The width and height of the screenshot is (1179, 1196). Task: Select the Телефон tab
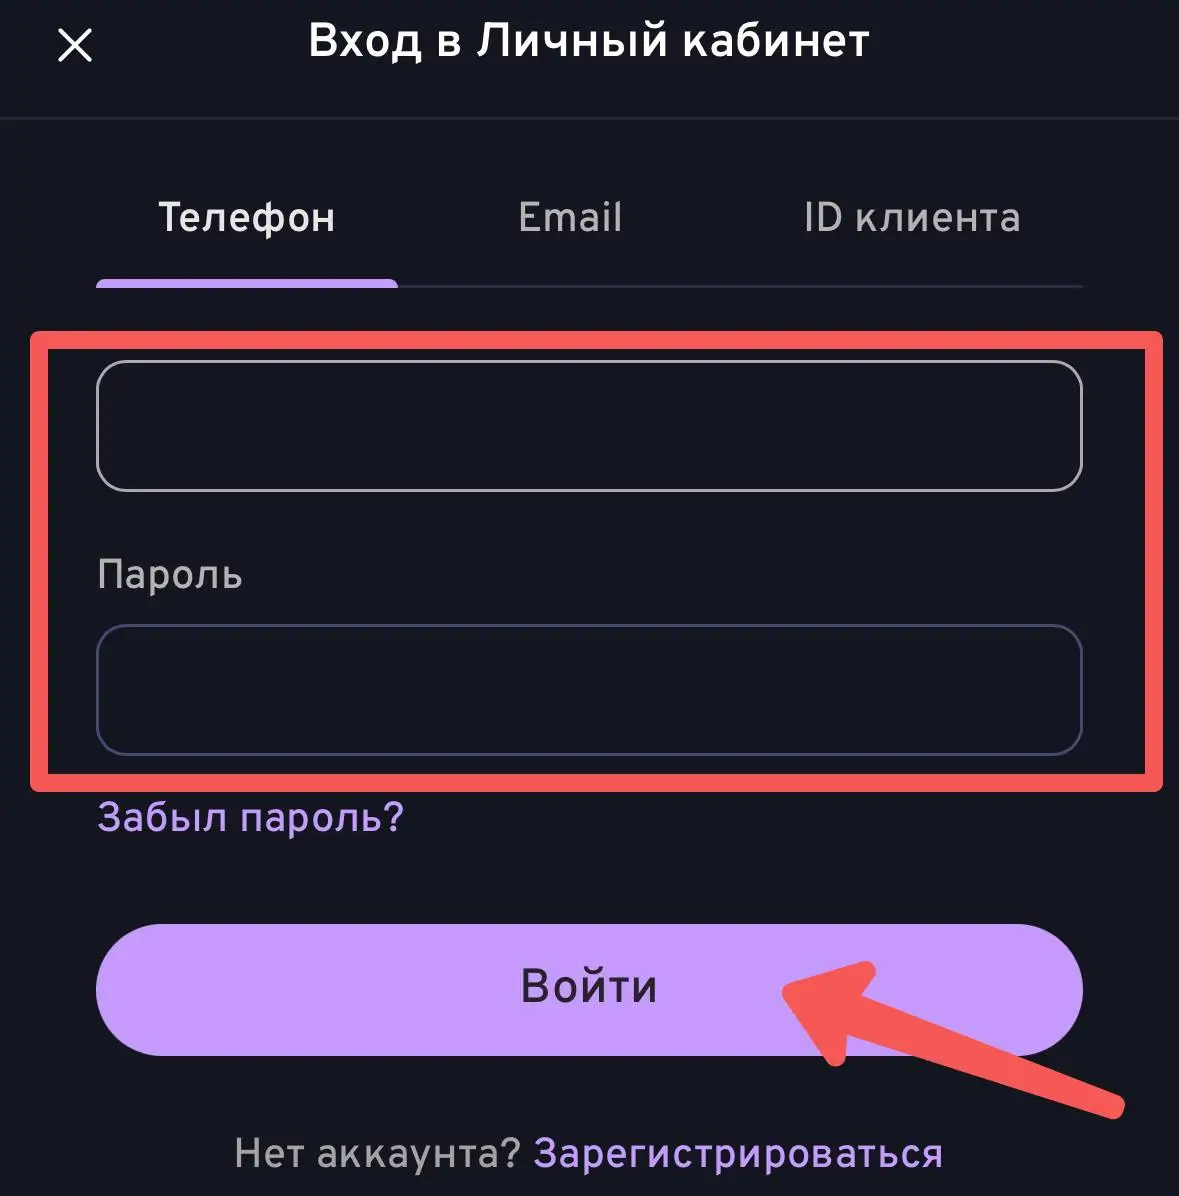click(x=246, y=217)
